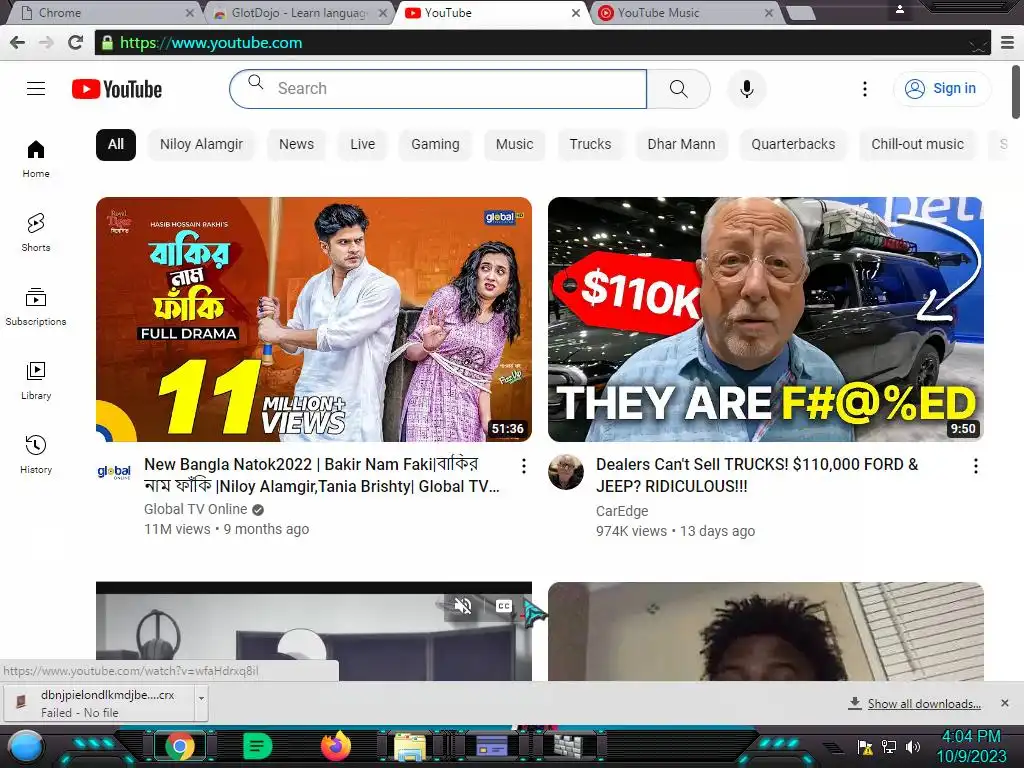Open YouTube settings three-dot menu
This screenshot has width=1024, height=768.
click(x=865, y=89)
